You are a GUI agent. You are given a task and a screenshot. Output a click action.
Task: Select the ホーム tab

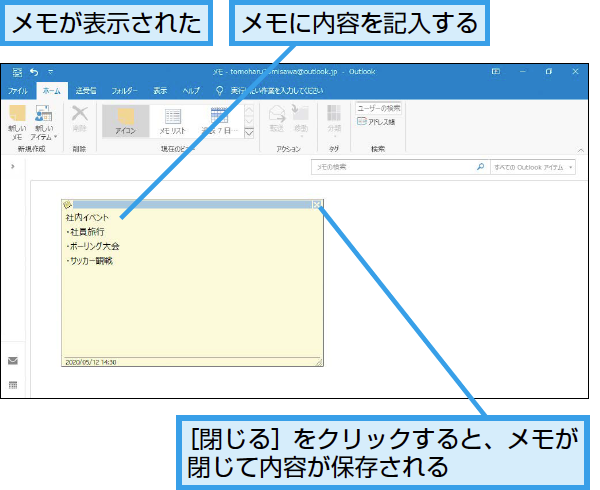[52, 91]
